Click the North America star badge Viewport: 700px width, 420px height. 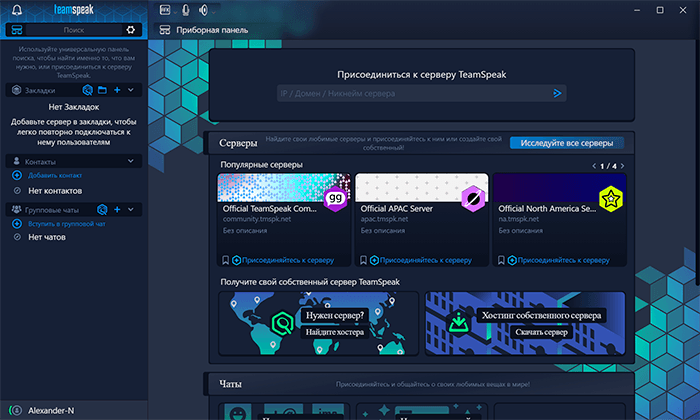611,199
